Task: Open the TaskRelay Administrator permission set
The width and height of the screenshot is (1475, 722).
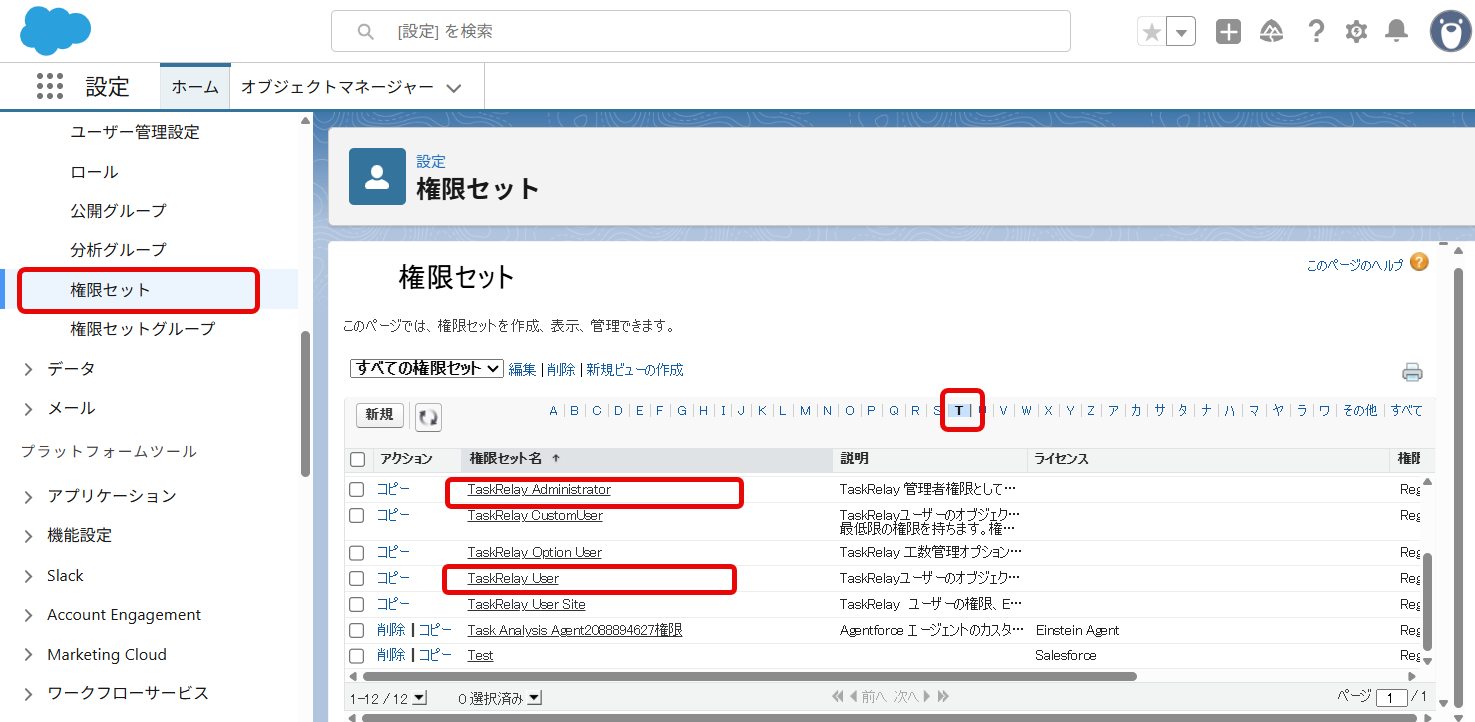Action: 539,490
